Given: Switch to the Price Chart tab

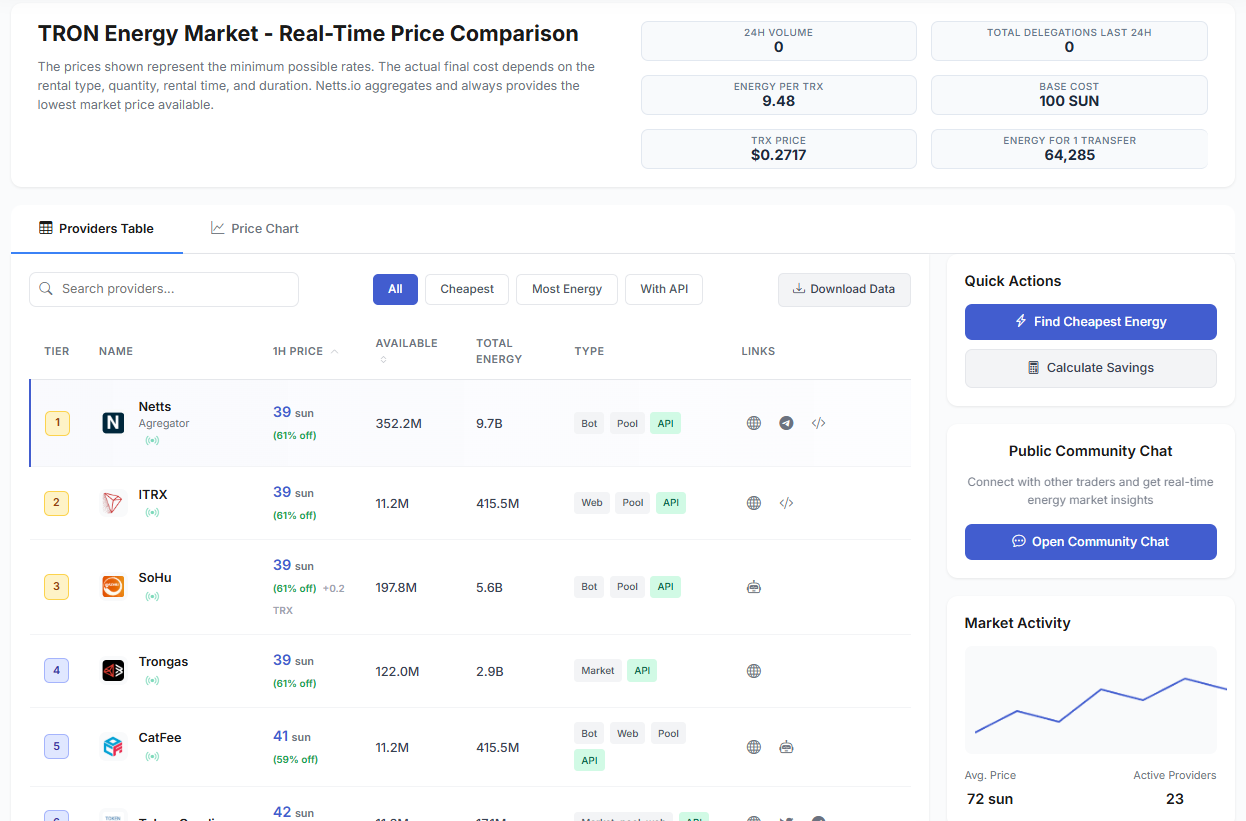Looking at the screenshot, I should [x=255, y=228].
